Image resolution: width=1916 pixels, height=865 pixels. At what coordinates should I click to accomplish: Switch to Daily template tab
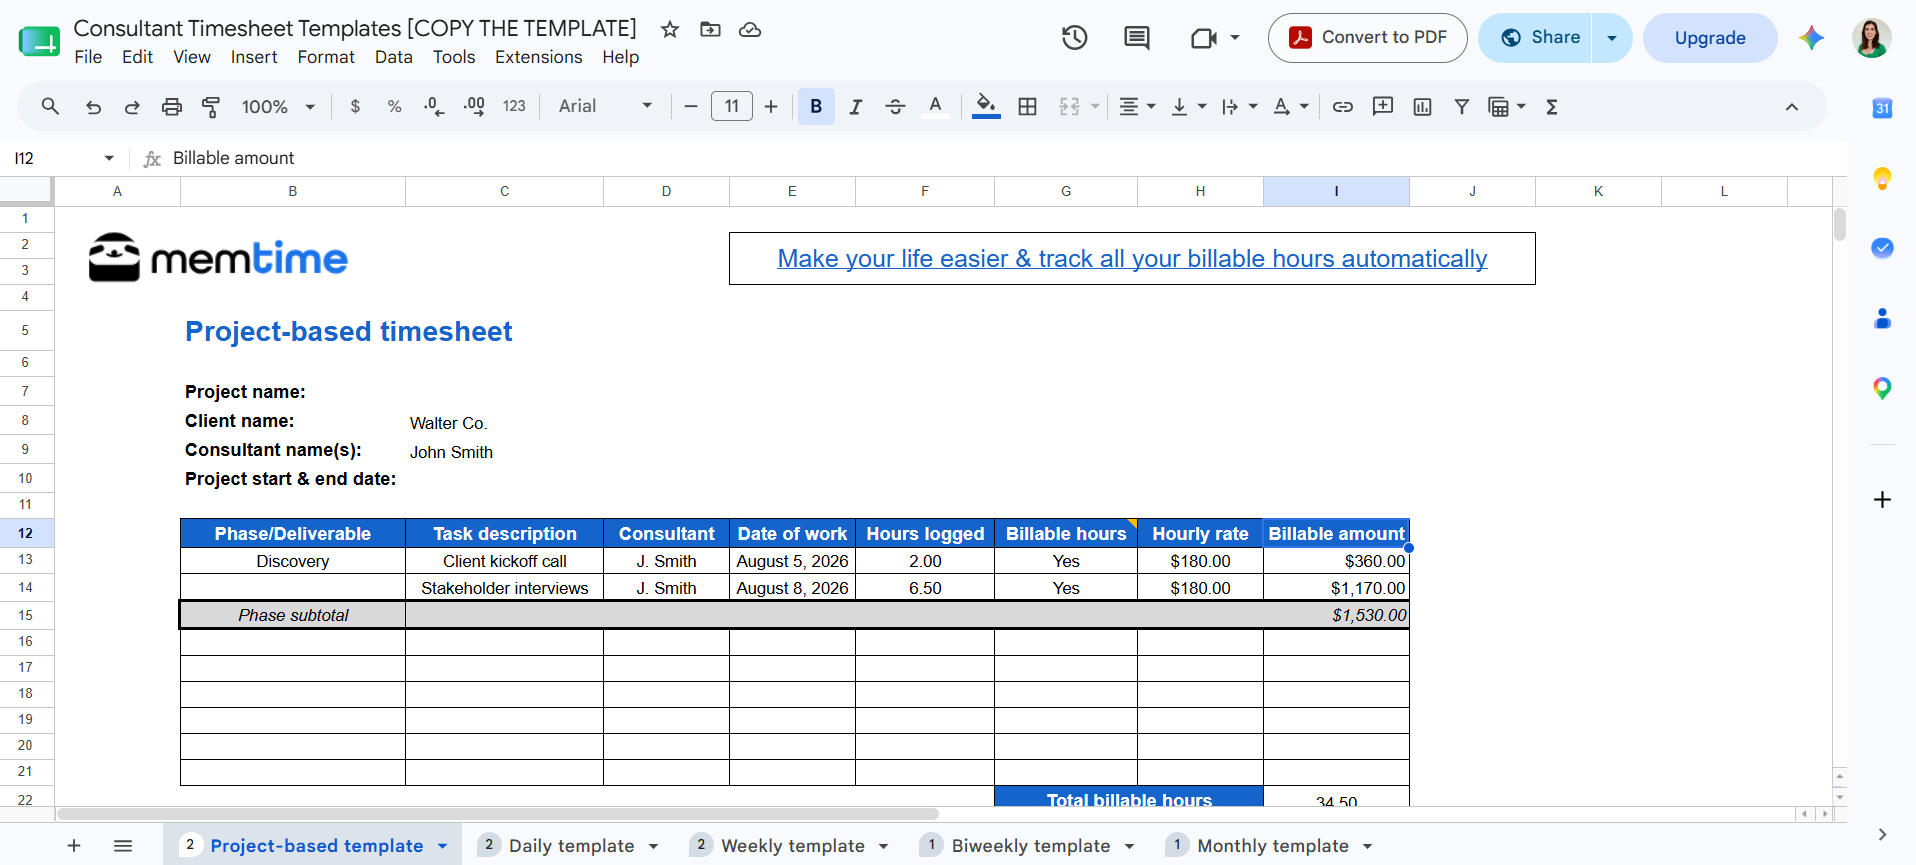click(571, 846)
